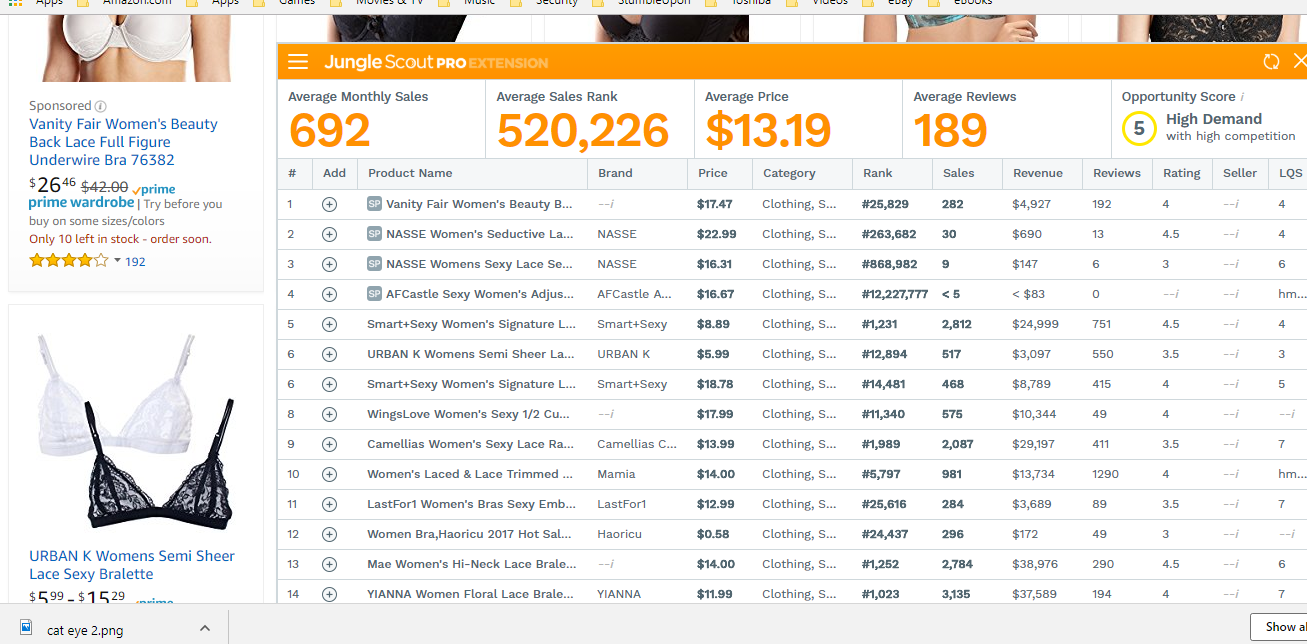Image resolution: width=1307 pixels, height=644 pixels.
Task: Click the price cell $0.58
Action: tap(713, 534)
